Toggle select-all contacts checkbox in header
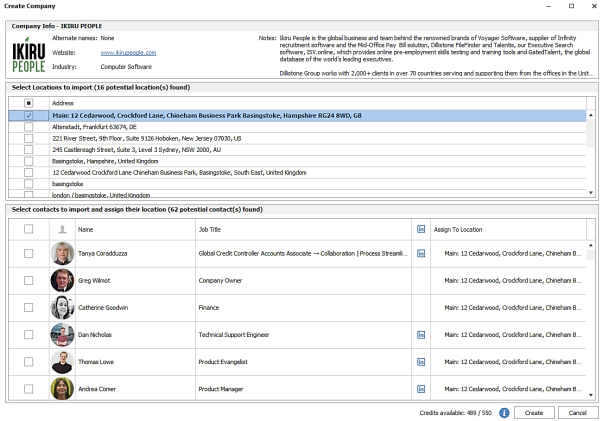 pyautogui.click(x=28, y=229)
